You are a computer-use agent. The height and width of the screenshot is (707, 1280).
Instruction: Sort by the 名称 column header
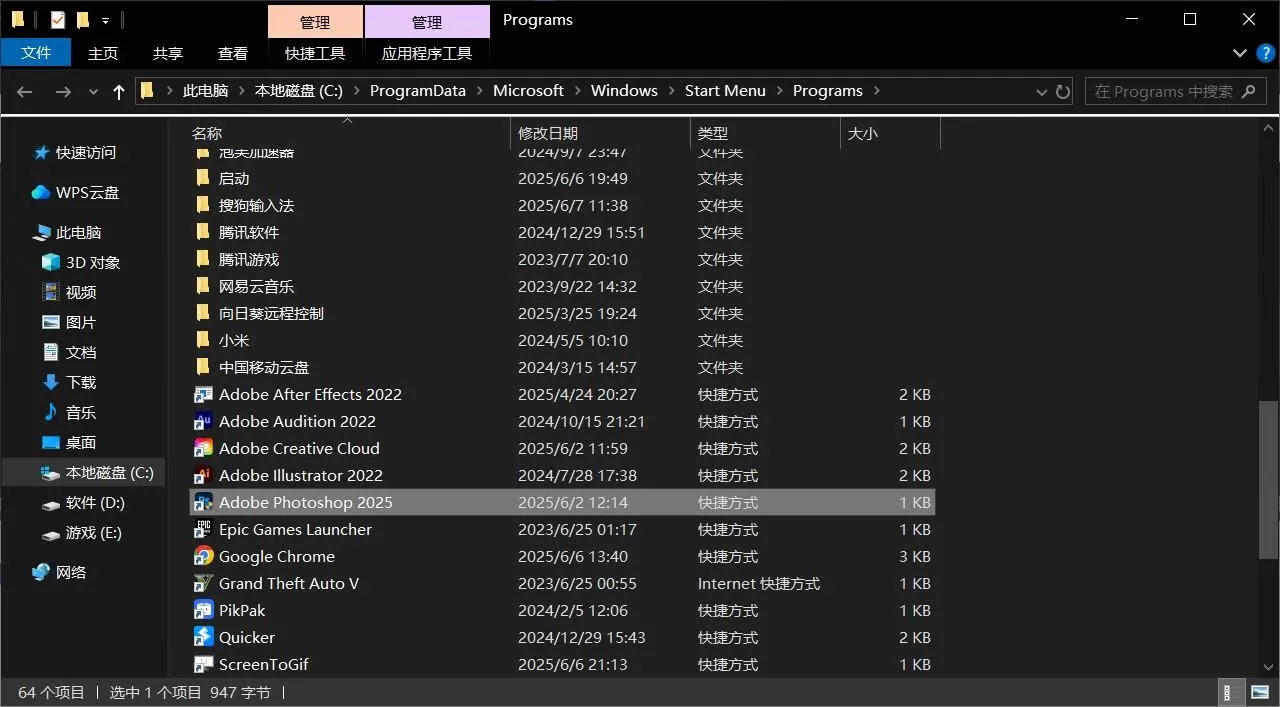[348, 133]
